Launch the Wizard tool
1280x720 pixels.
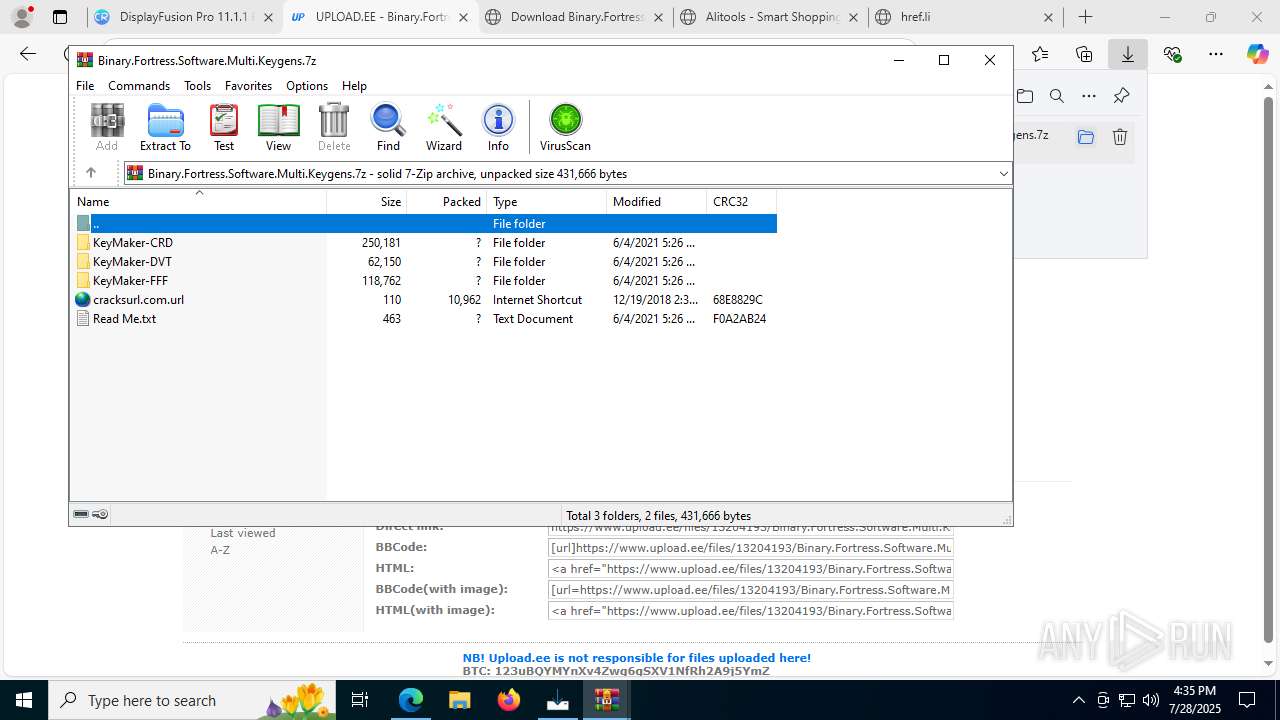tap(443, 128)
